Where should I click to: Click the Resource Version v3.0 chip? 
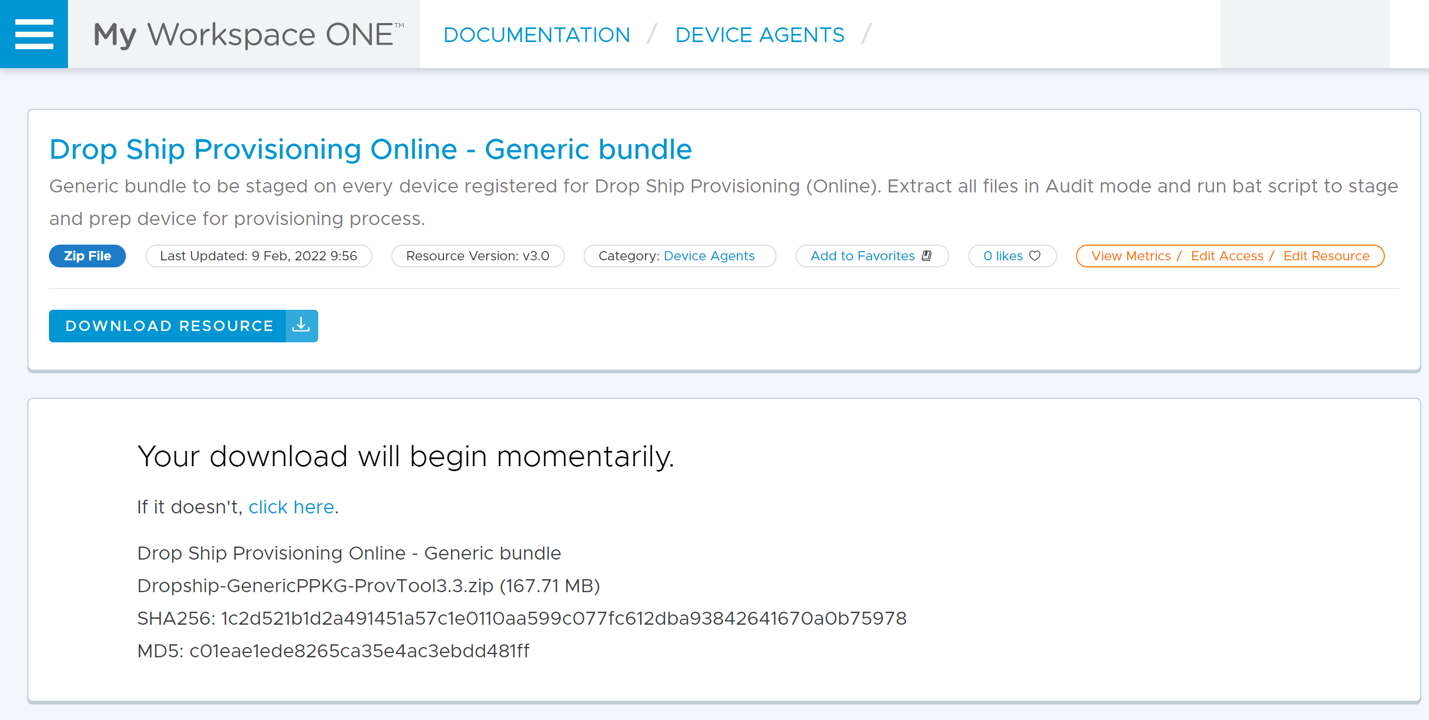coord(477,255)
